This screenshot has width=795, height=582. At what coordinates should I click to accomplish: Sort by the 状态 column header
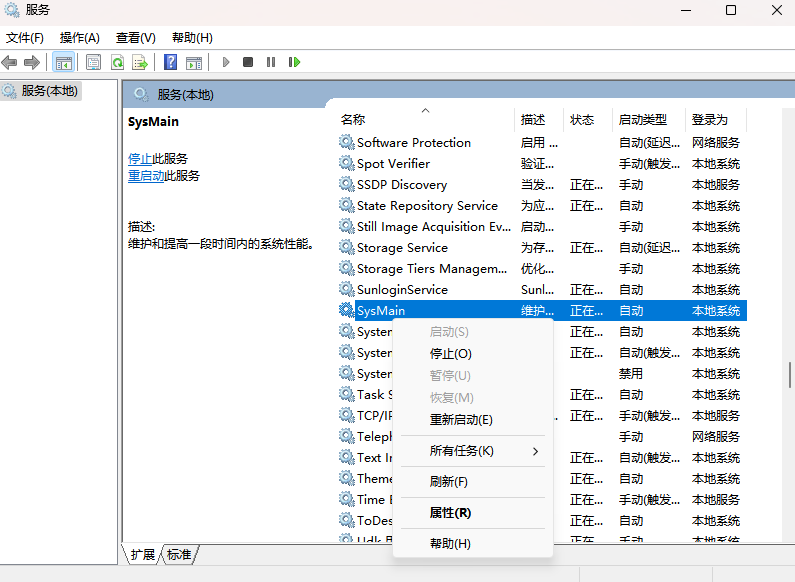(x=588, y=120)
